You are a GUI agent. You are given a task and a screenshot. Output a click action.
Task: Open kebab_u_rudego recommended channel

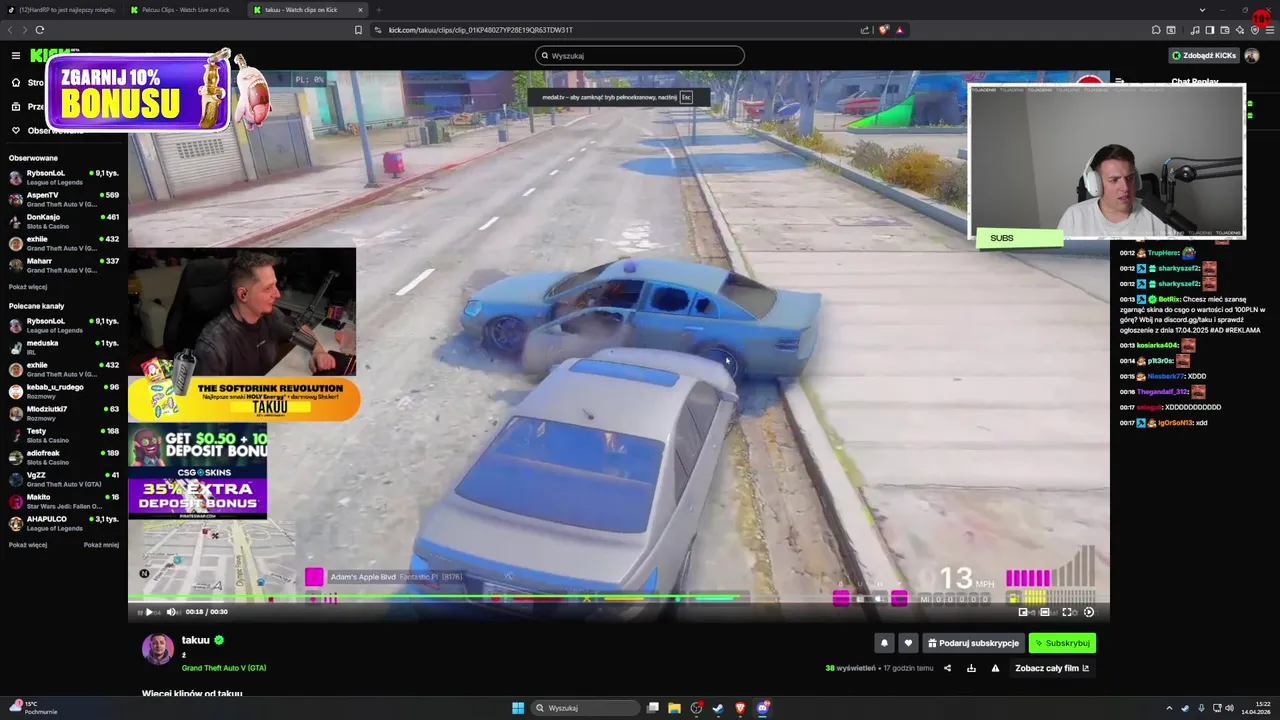pyautogui.click(x=64, y=391)
